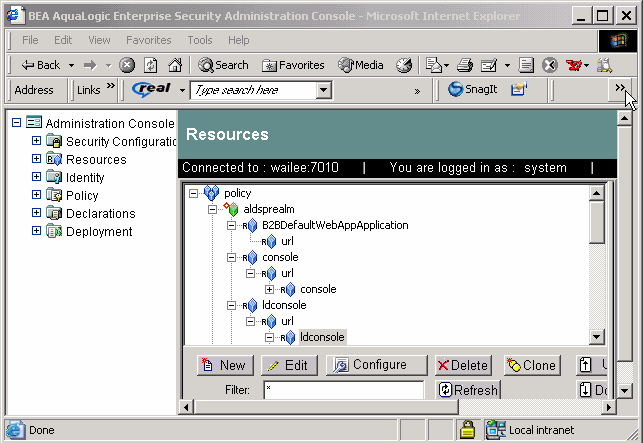Image resolution: width=643 pixels, height=443 pixels.
Task: Open the Help menu
Action: pos(239,40)
